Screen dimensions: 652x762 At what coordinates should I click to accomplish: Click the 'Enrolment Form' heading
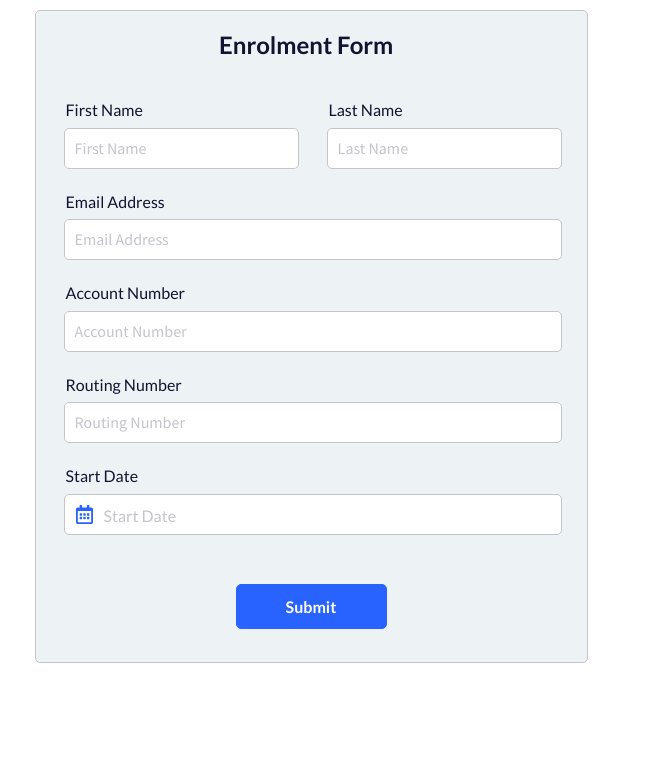coord(306,46)
